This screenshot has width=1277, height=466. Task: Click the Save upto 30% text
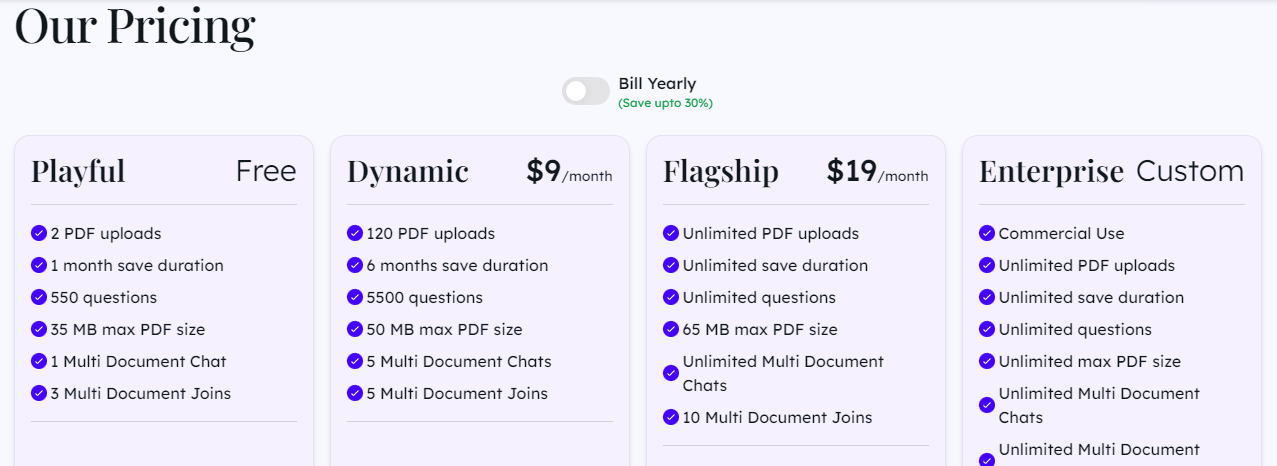pos(665,103)
